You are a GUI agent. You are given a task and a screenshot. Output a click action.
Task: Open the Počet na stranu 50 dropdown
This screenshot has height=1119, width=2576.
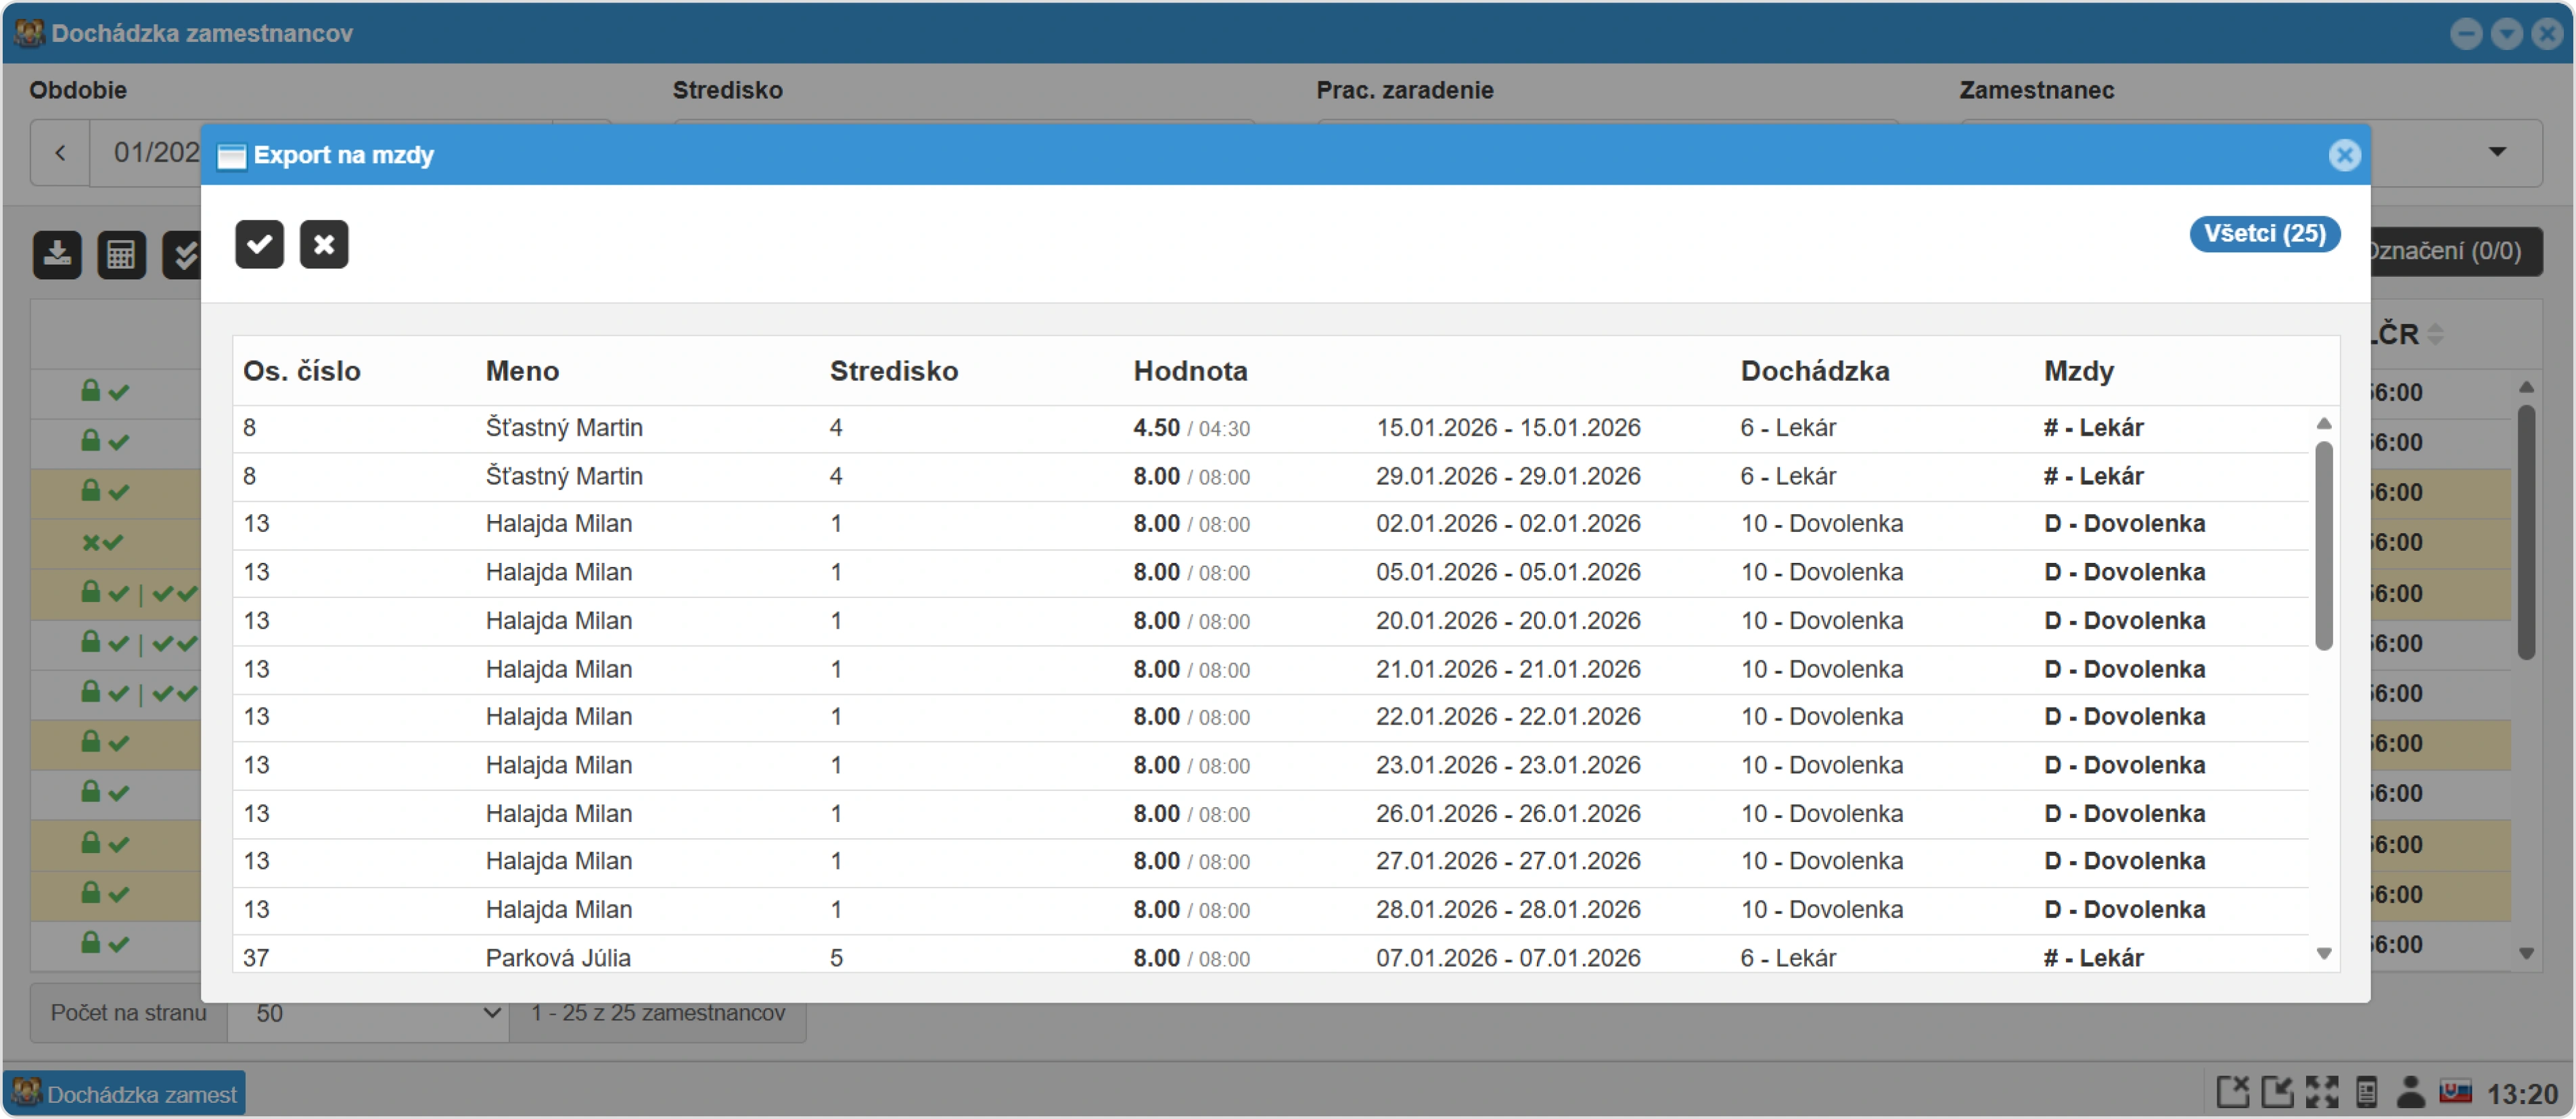pyautogui.click(x=368, y=1013)
